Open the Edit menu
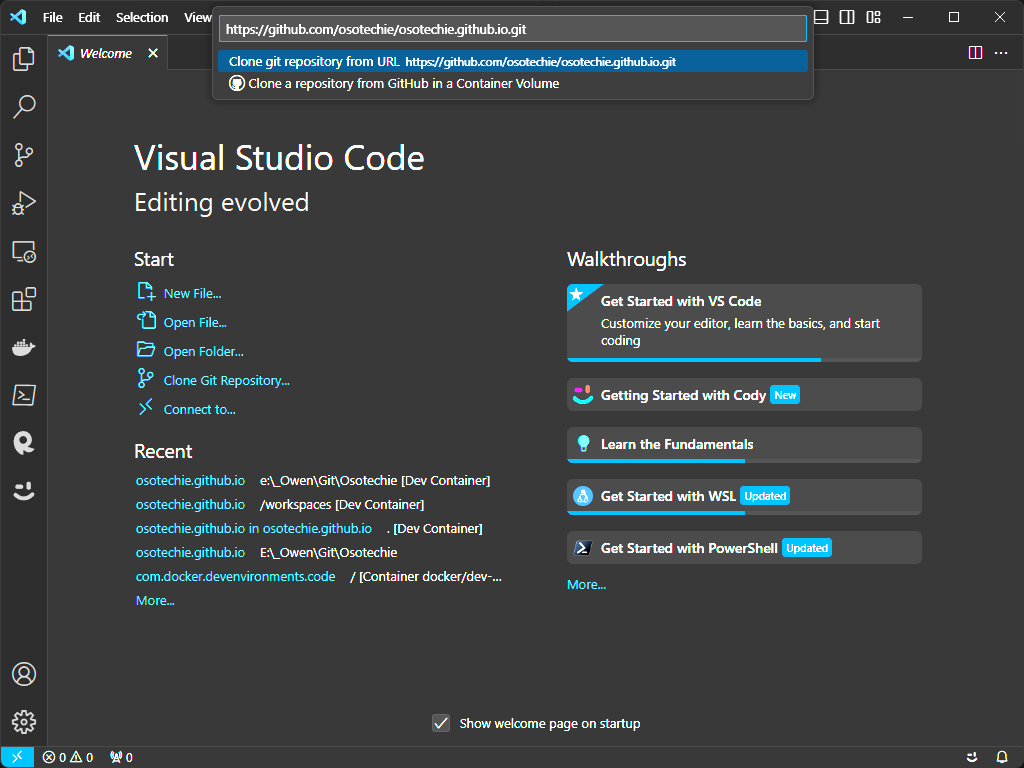This screenshot has height=768, width=1024. tap(89, 17)
